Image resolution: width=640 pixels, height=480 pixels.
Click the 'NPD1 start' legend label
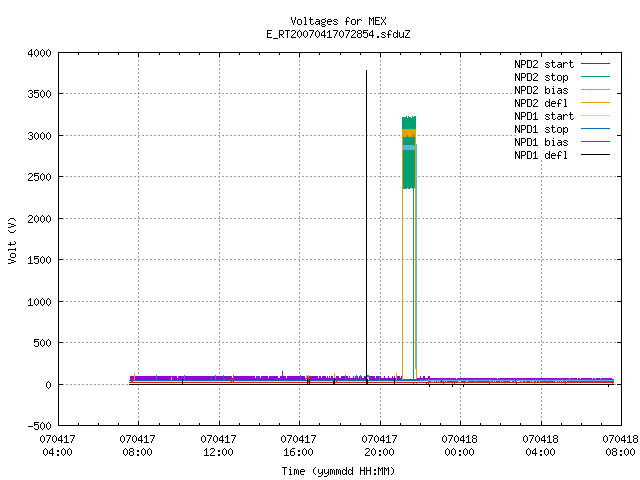(544, 116)
